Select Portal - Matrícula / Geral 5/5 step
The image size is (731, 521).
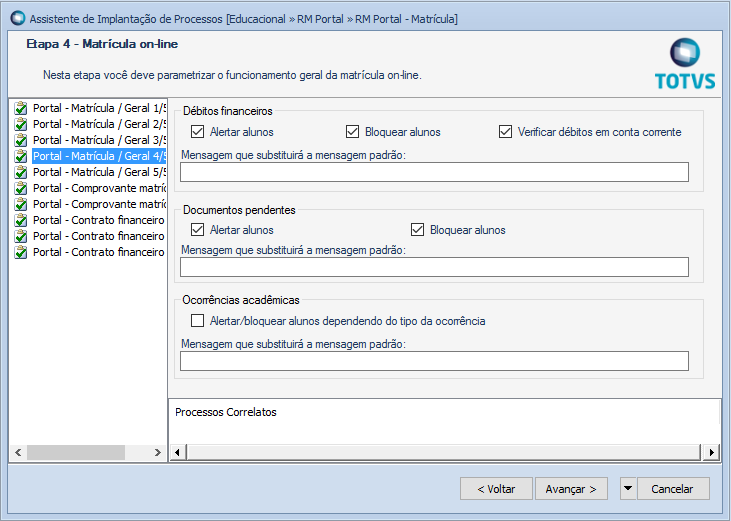point(99,172)
